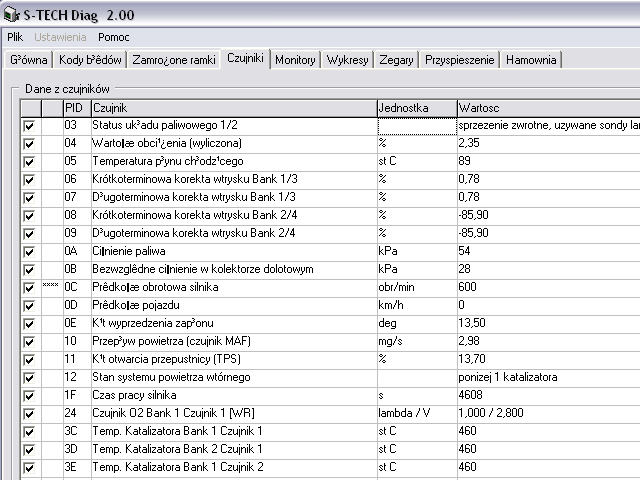Click the Wartosc column header

pyautogui.click(x=546, y=107)
